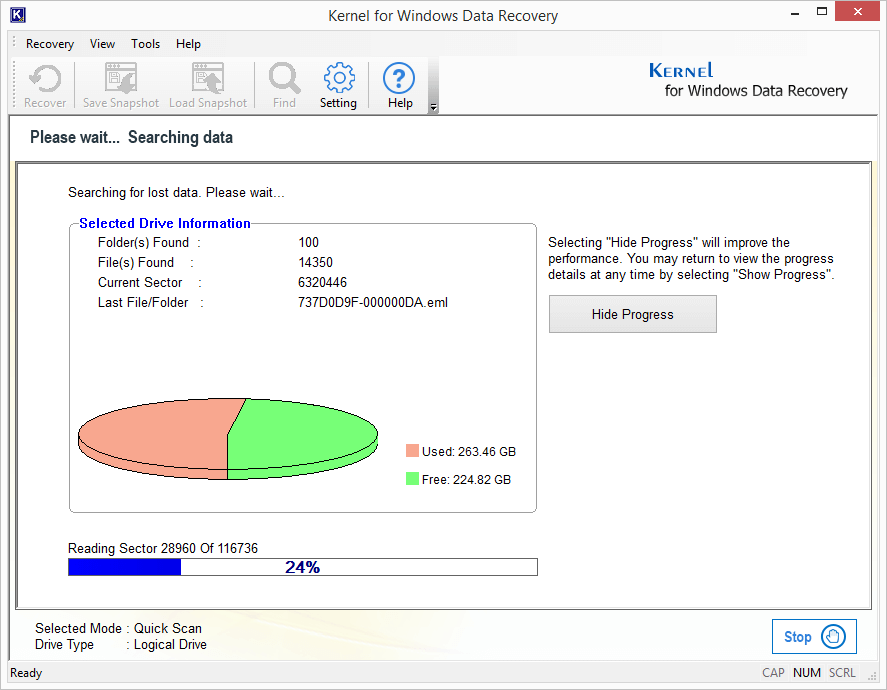The image size is (887, 690).
Task: Click the SCRL status bar indicator
Action: (x=842, y=673)
